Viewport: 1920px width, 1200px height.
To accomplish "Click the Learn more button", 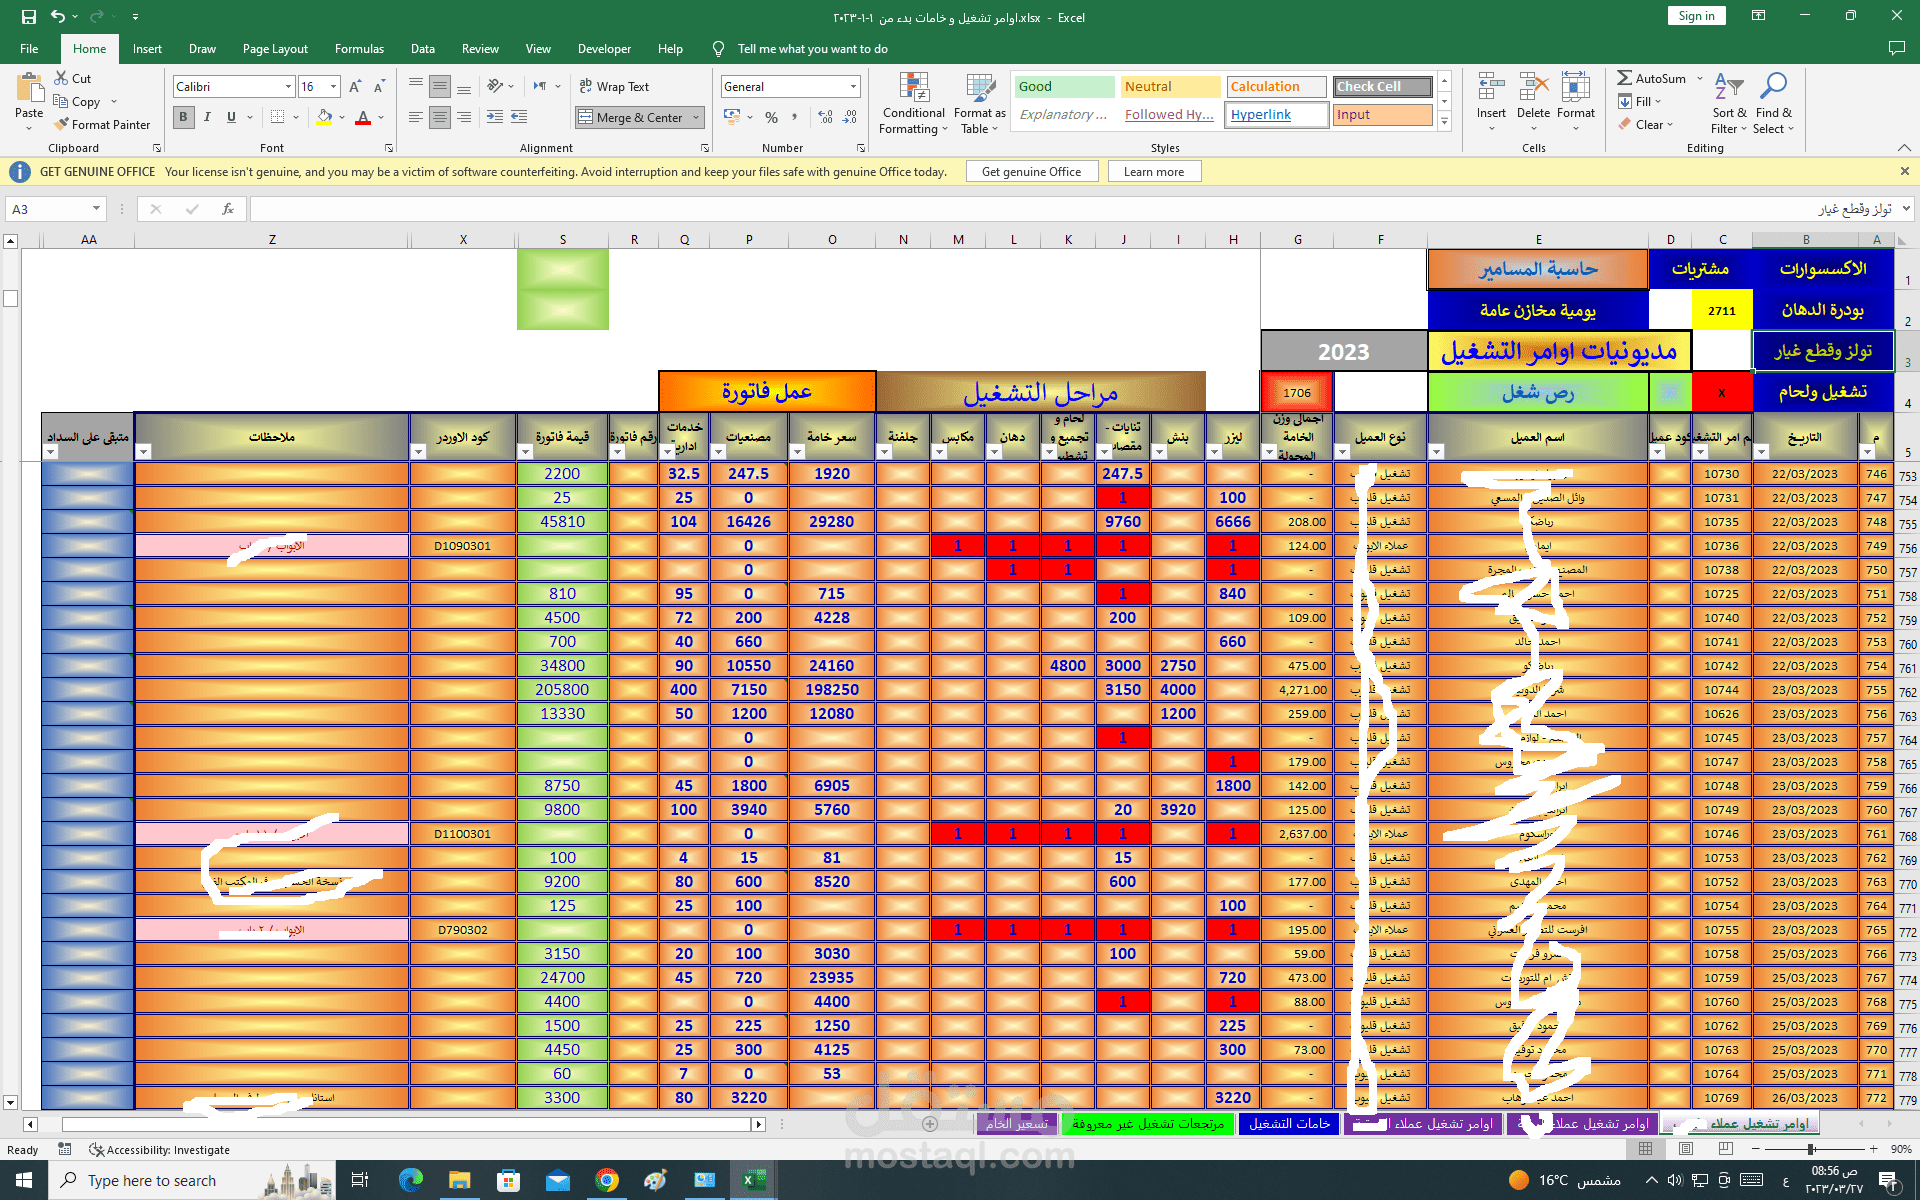I will click(1153, 172).
